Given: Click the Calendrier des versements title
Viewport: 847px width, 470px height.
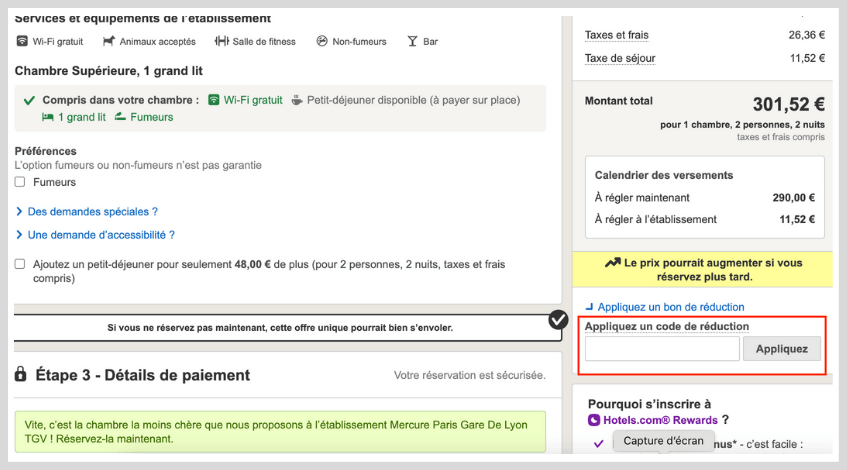Looking at the screenshot, I should (x=664, y=175).
